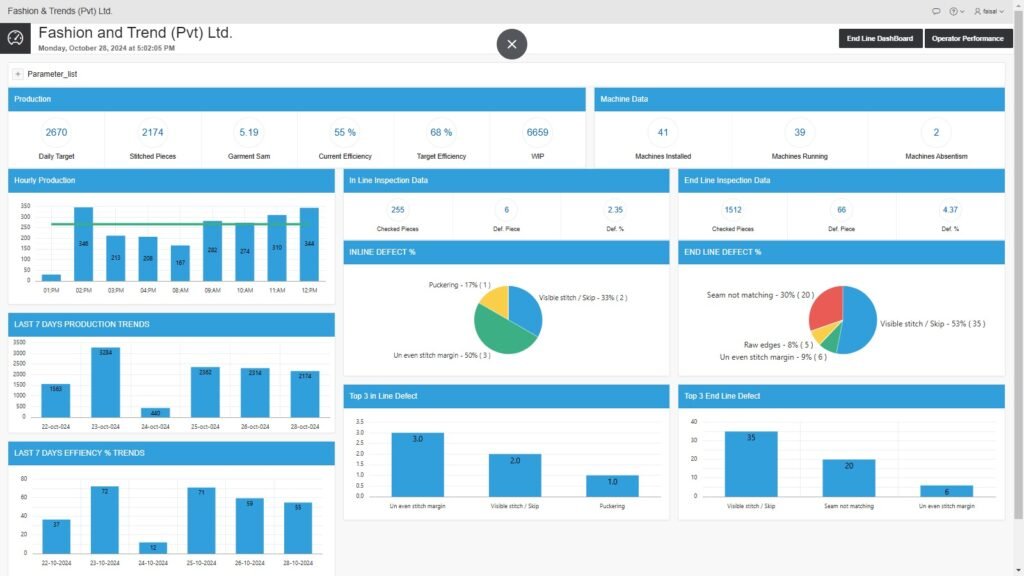Go to the Operator Performance page
Viewport: 1024px width, 576px height.
[967, 39]
